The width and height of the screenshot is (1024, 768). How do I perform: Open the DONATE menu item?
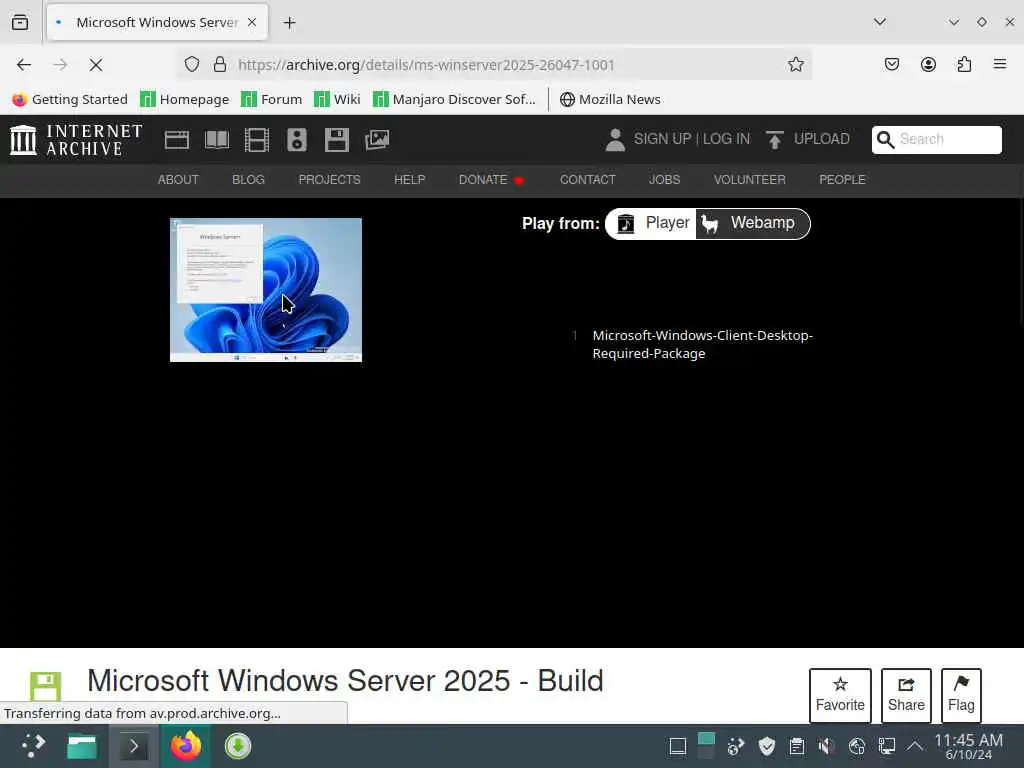(x=483, y=180)
